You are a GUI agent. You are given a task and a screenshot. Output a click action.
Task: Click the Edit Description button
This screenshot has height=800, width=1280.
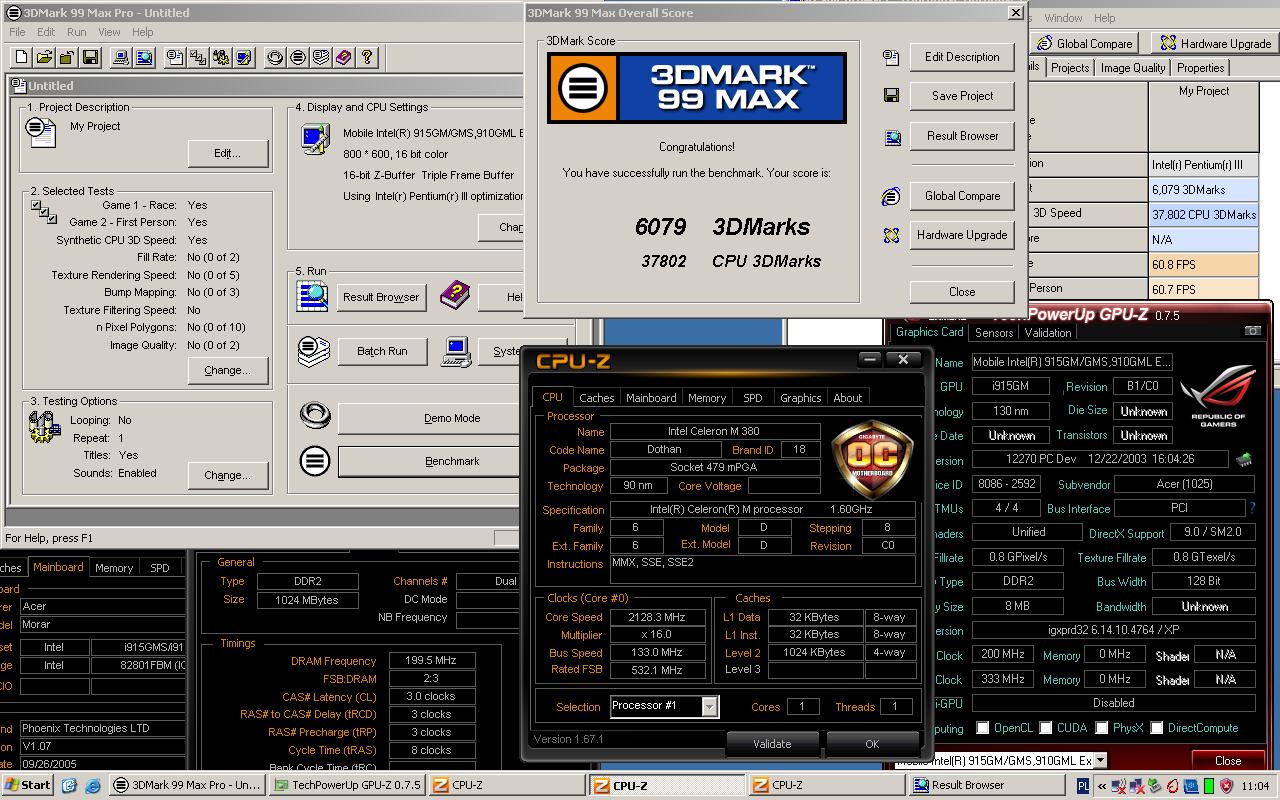click(x=962, y=57)
